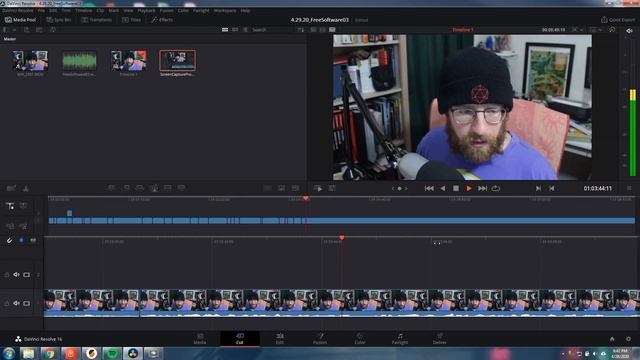Screen dimensions: 640x360
Task: Toggle the snapping magnet icon
Action: click(x=9, y=240)
